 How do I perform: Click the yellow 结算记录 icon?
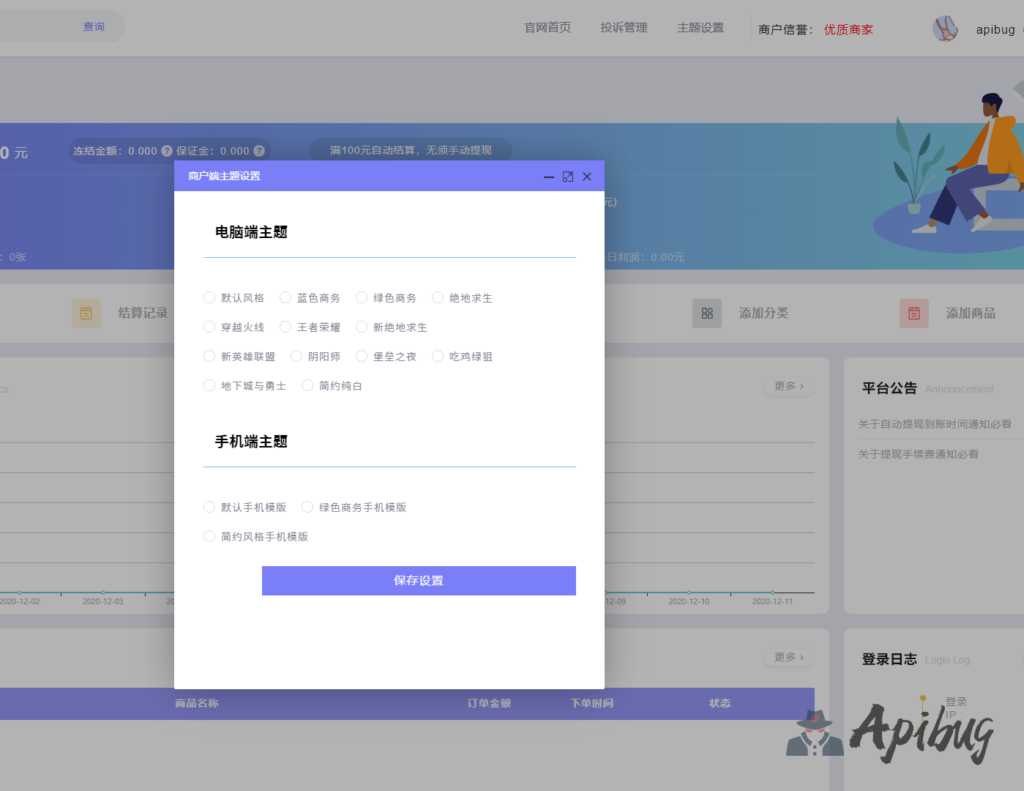tap(87, 313)
